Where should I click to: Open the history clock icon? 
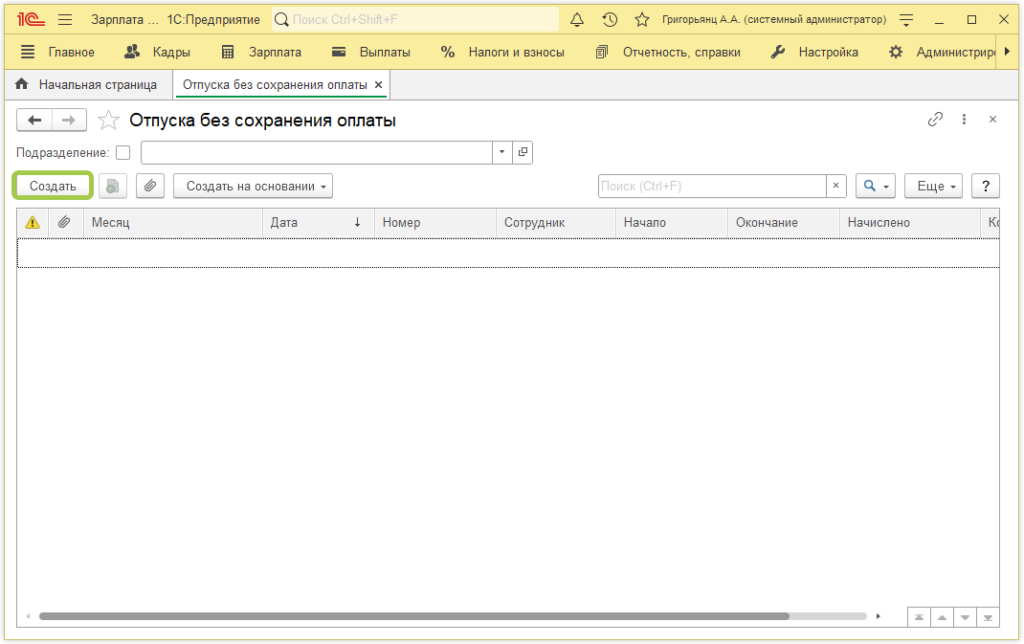coord(609,20)
